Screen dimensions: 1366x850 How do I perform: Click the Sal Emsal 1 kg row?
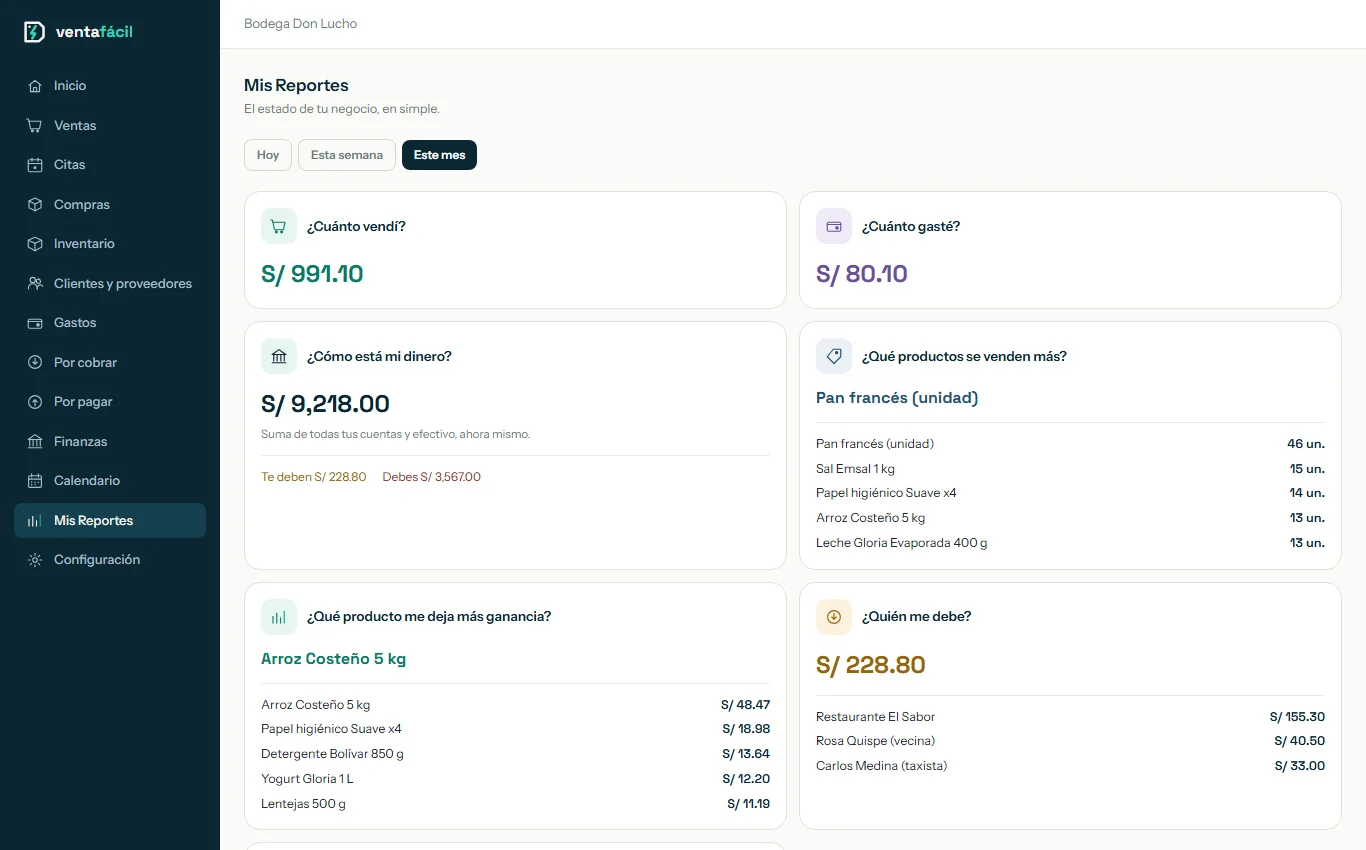pos(1070,469)
